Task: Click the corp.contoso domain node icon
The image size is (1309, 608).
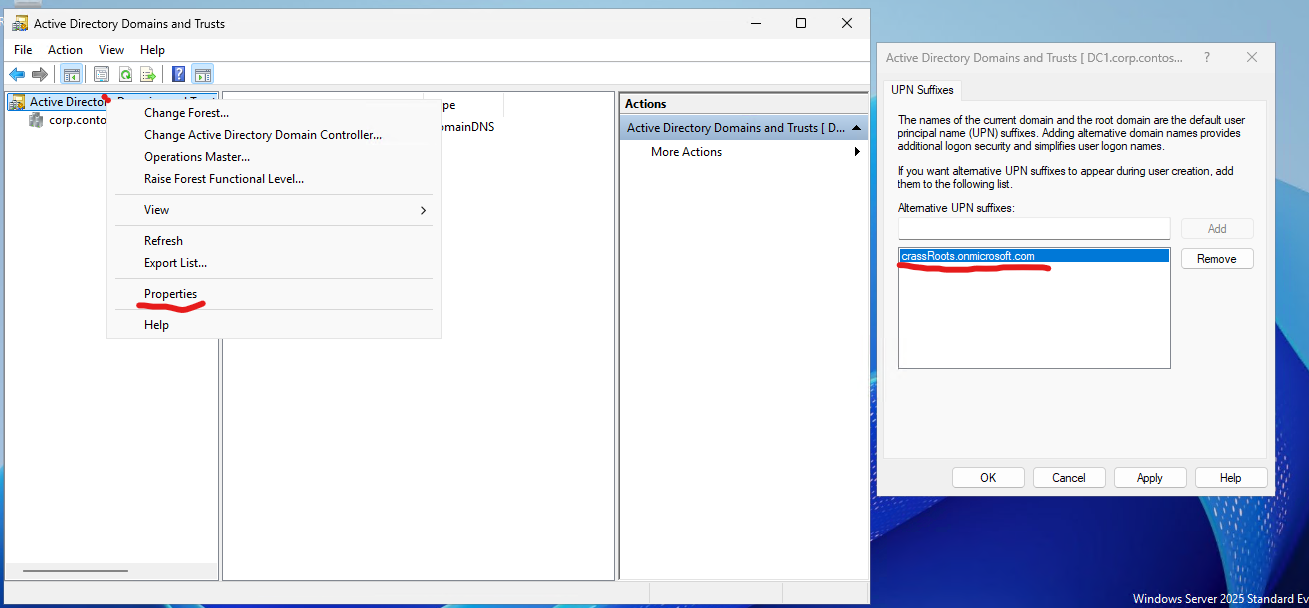Action: 38,120
